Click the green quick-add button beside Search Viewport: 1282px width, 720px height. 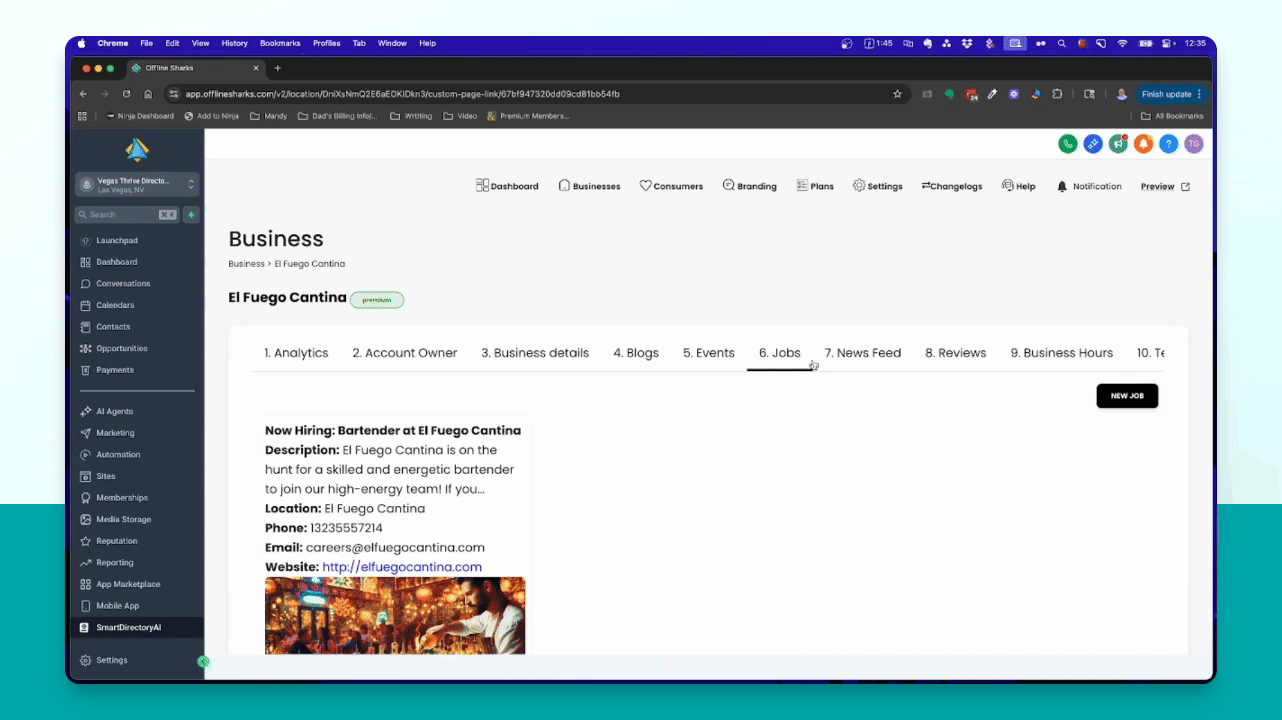point(190,215)
